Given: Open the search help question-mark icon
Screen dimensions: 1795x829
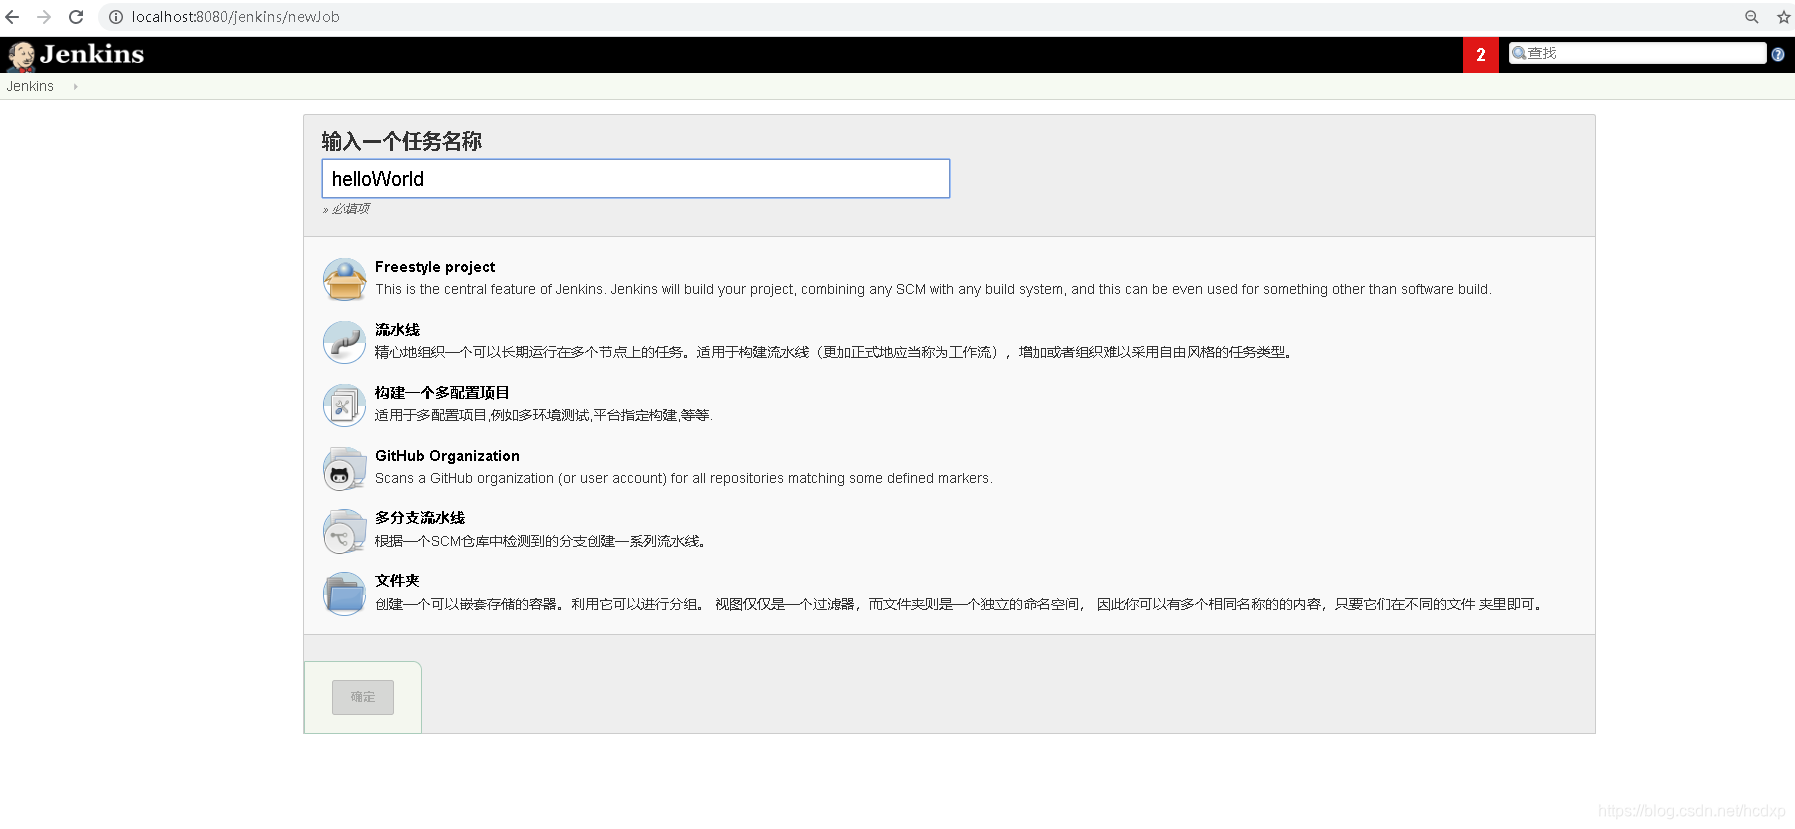Looking at the screenshot, I should [x=1778, y=55].
